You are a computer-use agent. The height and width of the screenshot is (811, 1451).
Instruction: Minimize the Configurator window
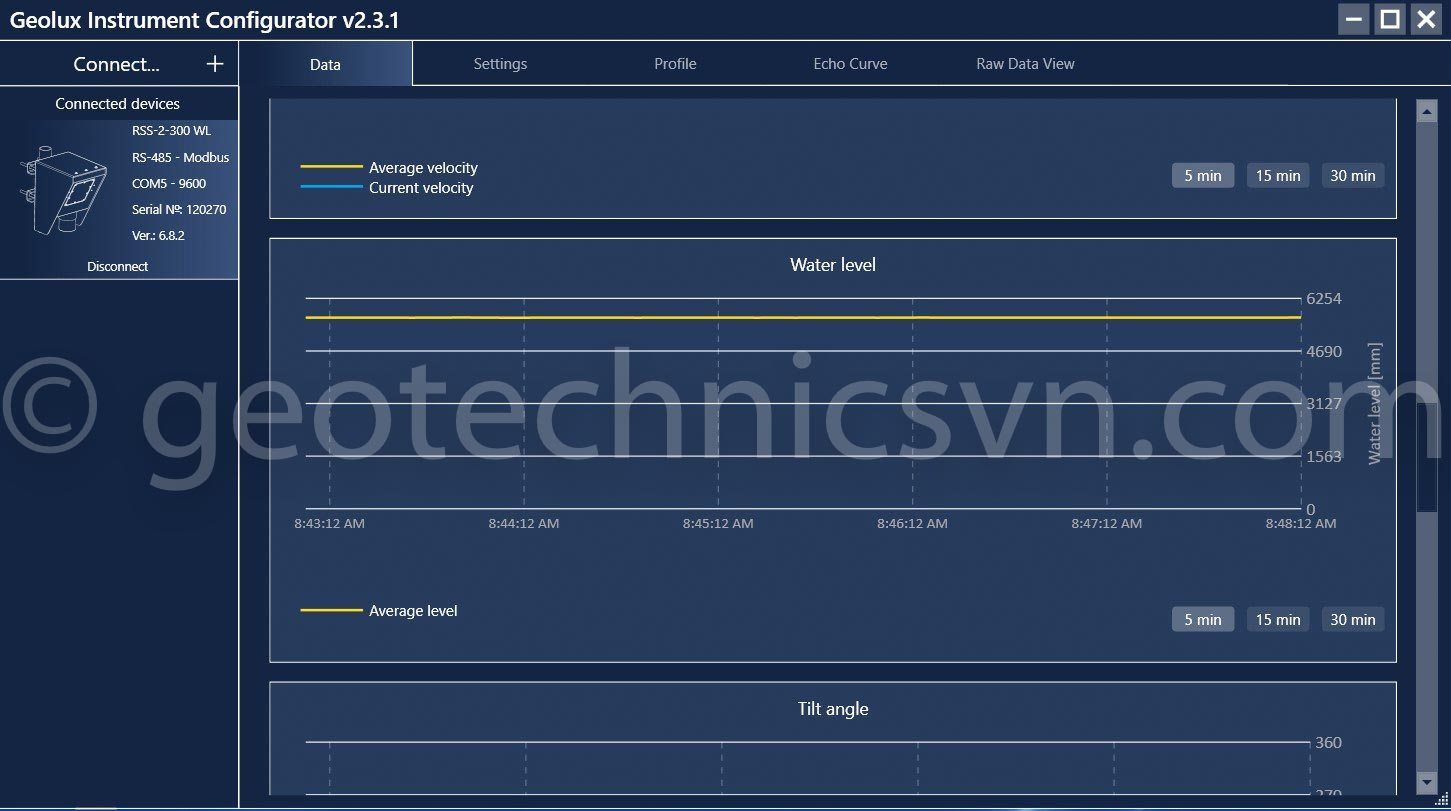1354,19
